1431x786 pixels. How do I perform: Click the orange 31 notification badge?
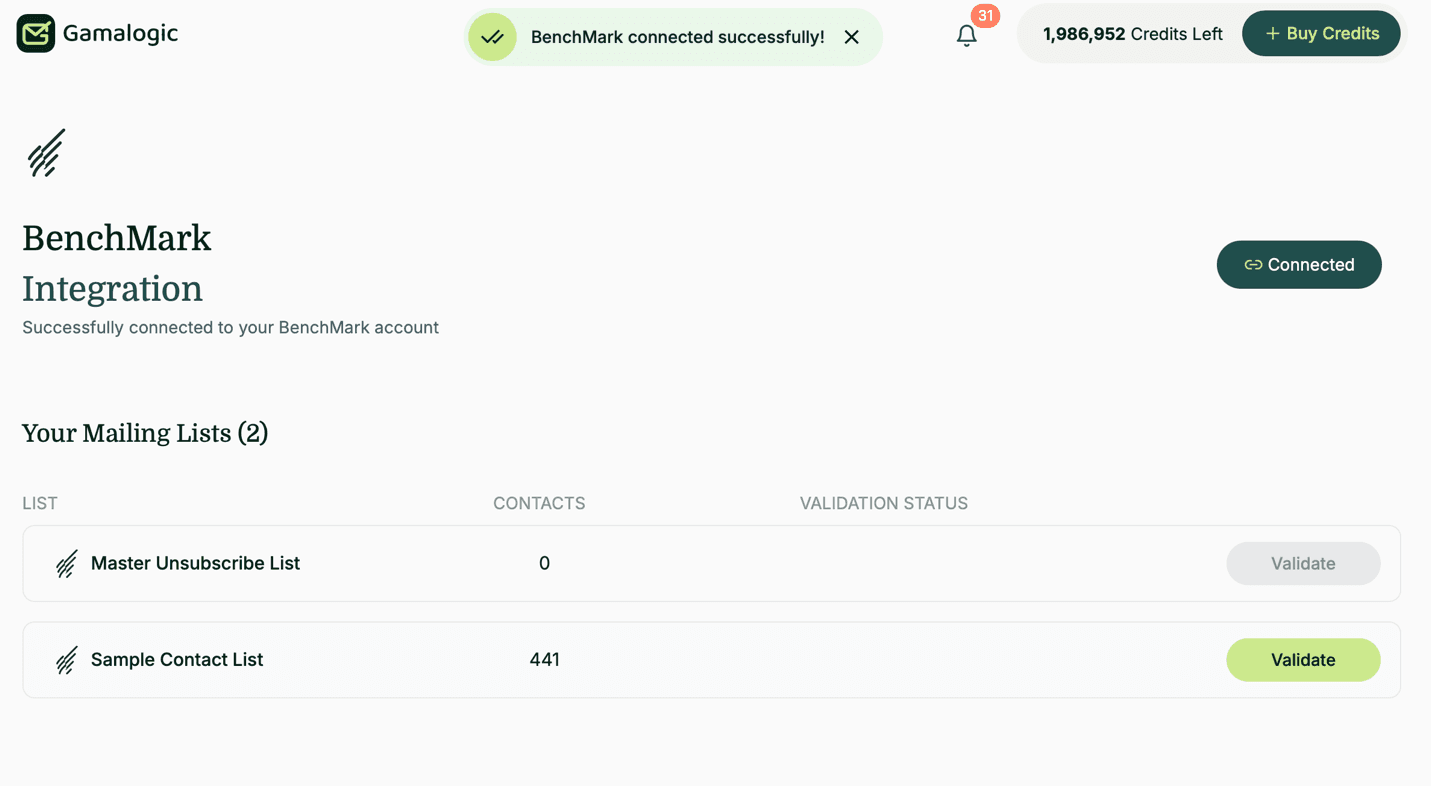(984, 16)
